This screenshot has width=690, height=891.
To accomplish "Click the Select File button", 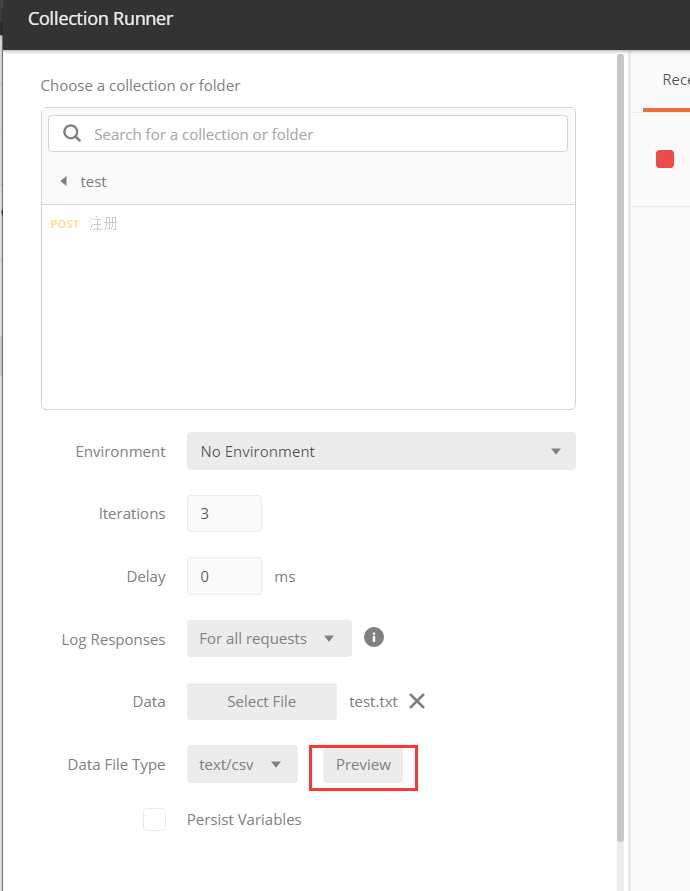I will 261,701.
